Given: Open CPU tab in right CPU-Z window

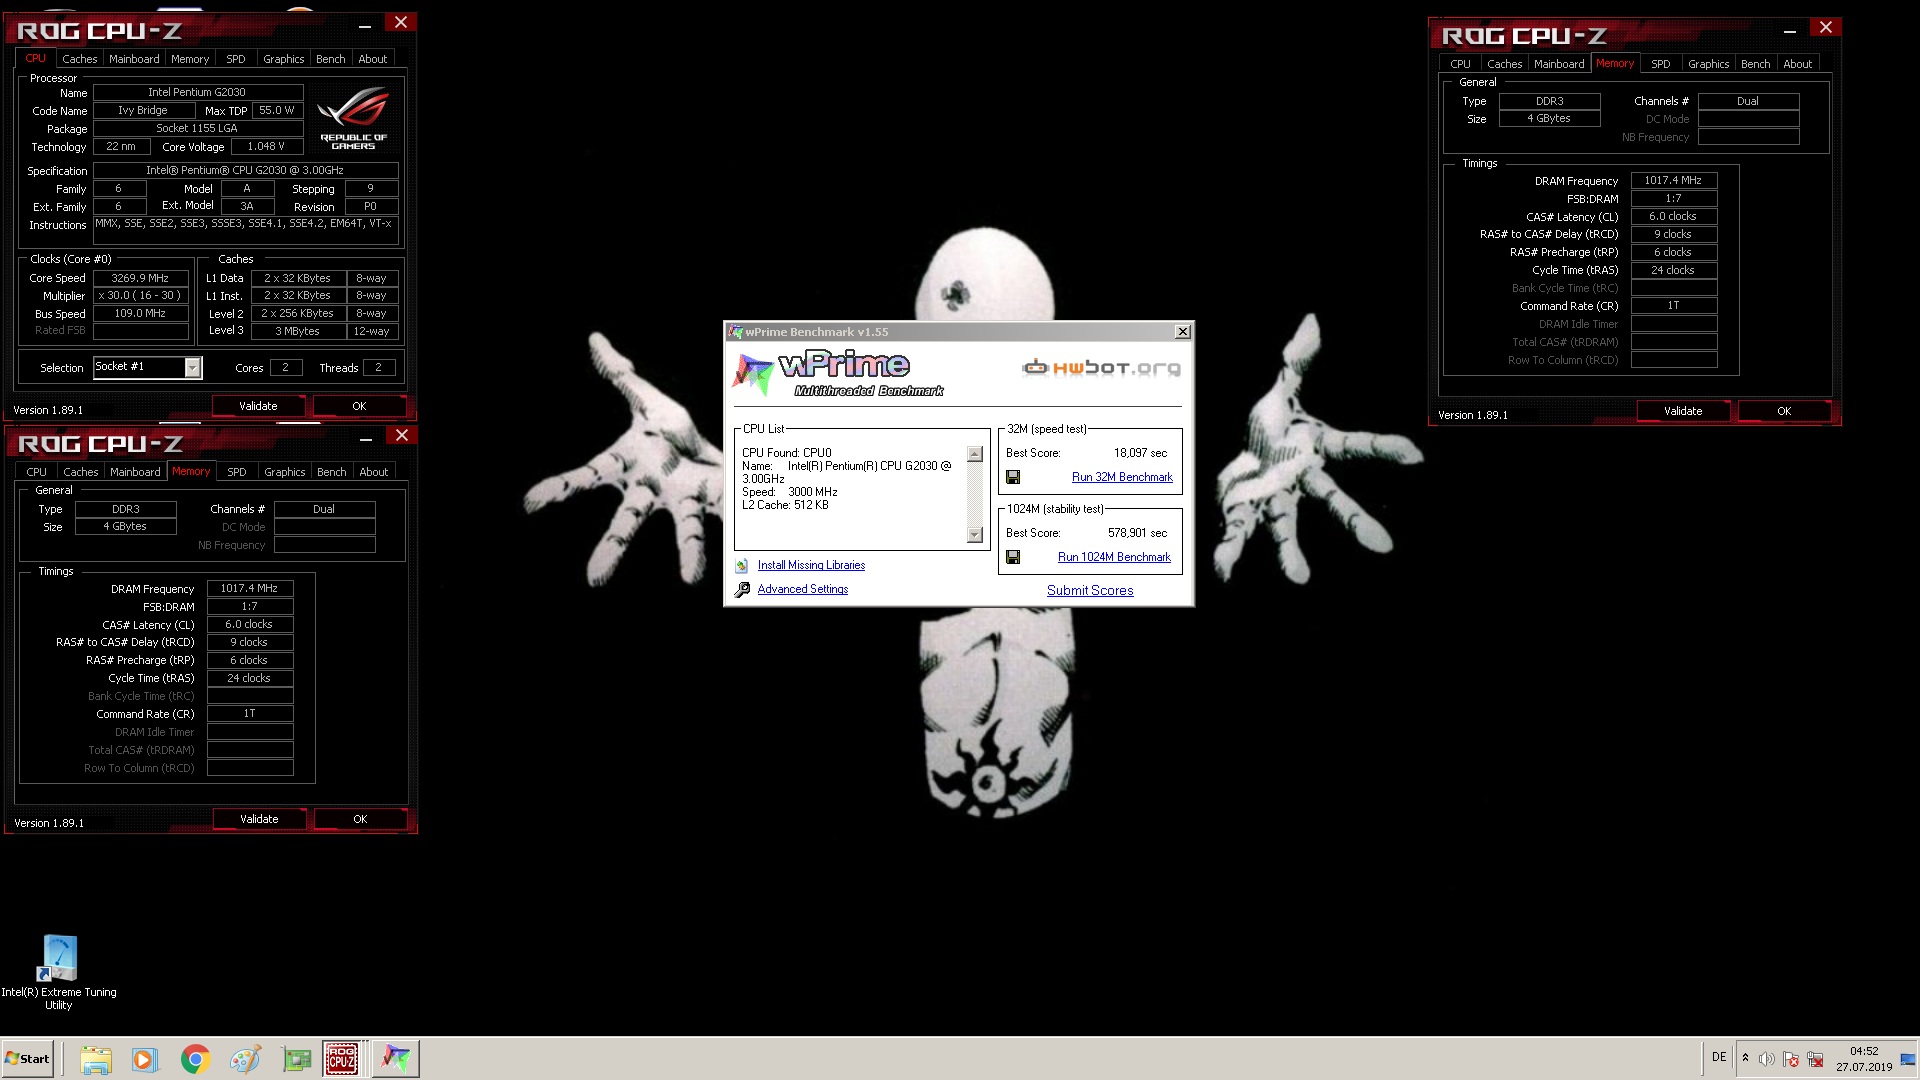Looking at the screenshot, I should tap(1460, 64).
